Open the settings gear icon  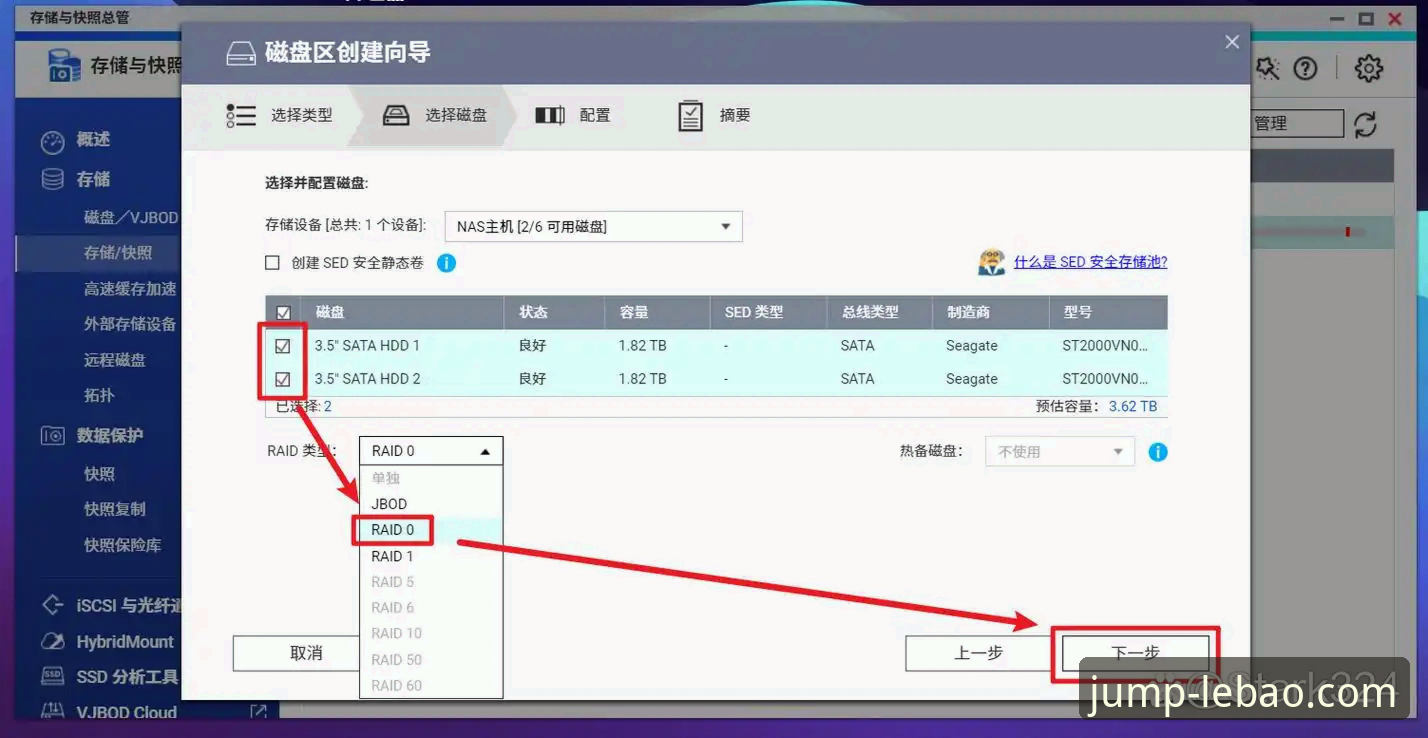click(1368, 68)
